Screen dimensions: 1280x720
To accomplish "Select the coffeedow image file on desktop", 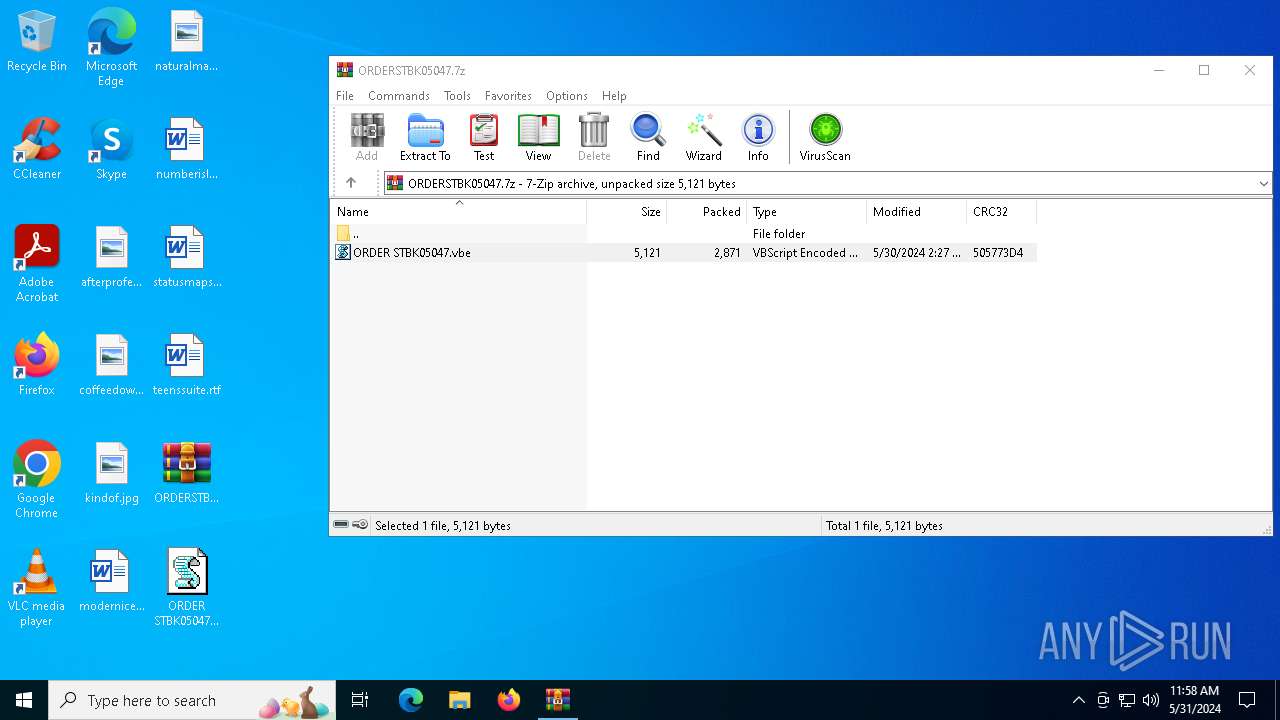I will [x=111, y=365].
